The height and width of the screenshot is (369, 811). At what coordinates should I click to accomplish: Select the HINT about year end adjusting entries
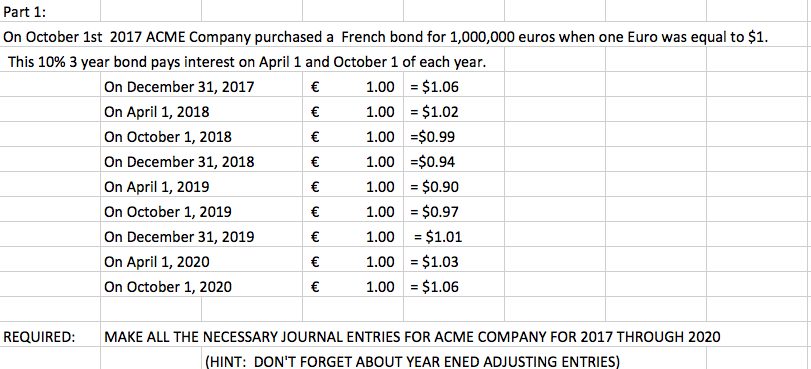point(412,361)
